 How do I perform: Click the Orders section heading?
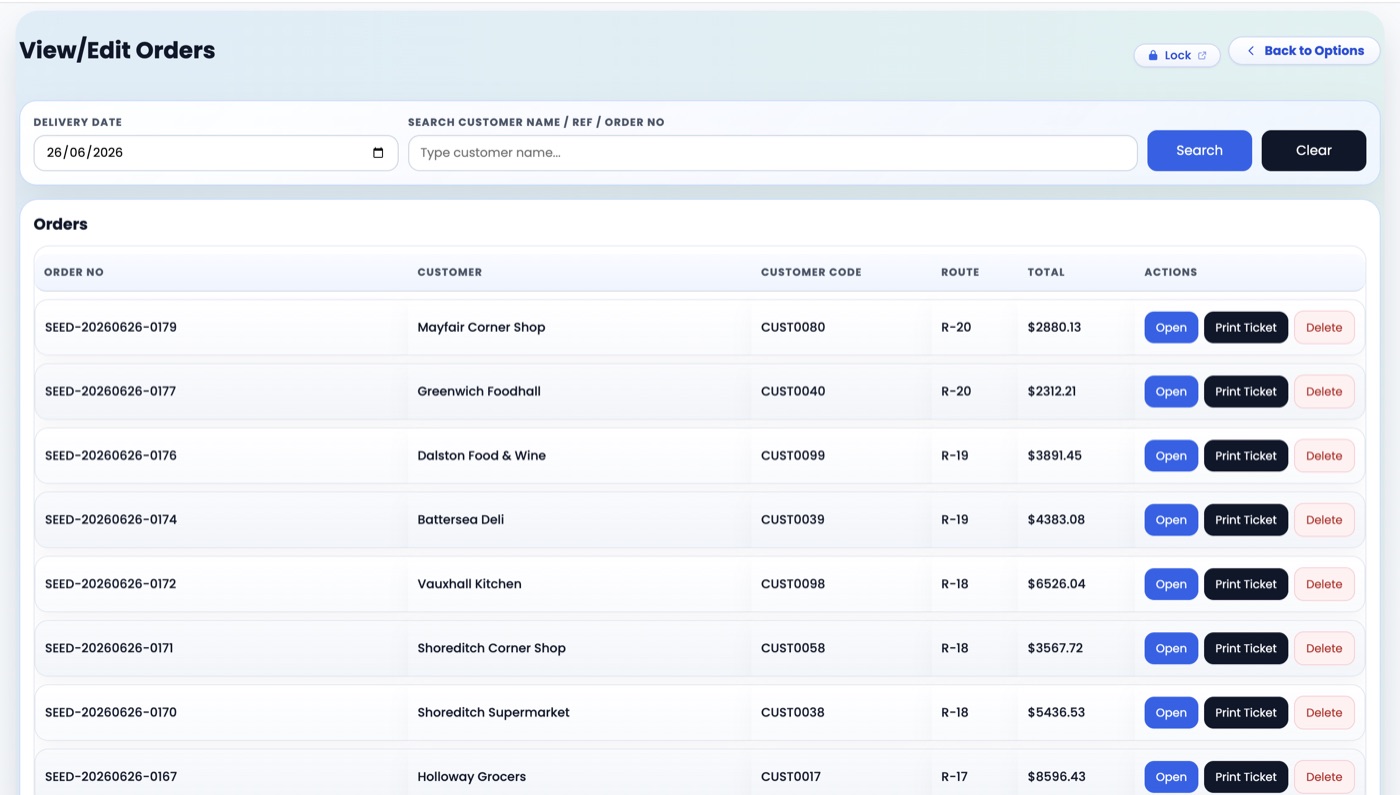(x=61, y=224)
